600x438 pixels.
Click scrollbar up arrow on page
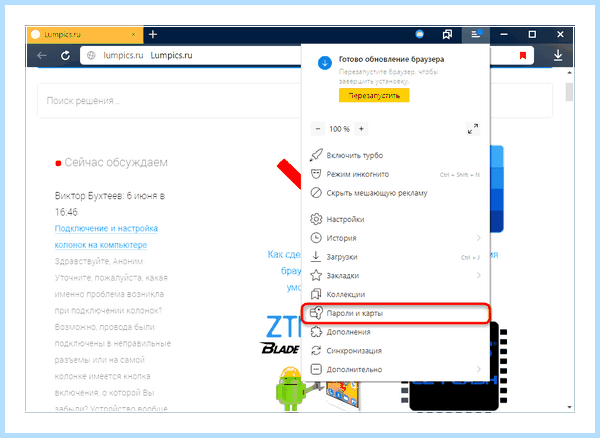pyautogui.click(x=569, y=73)
